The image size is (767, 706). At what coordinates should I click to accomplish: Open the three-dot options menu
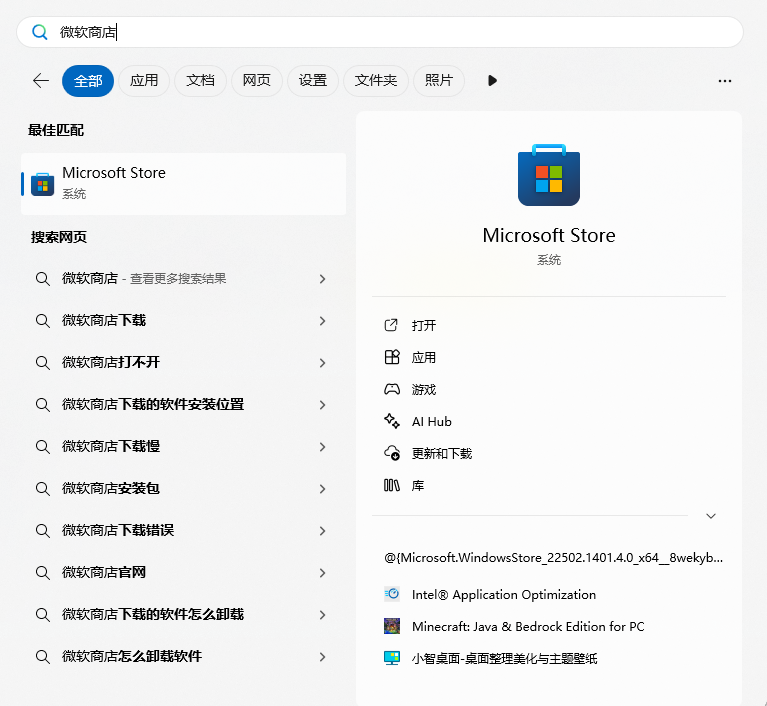(x=725, y=81)
